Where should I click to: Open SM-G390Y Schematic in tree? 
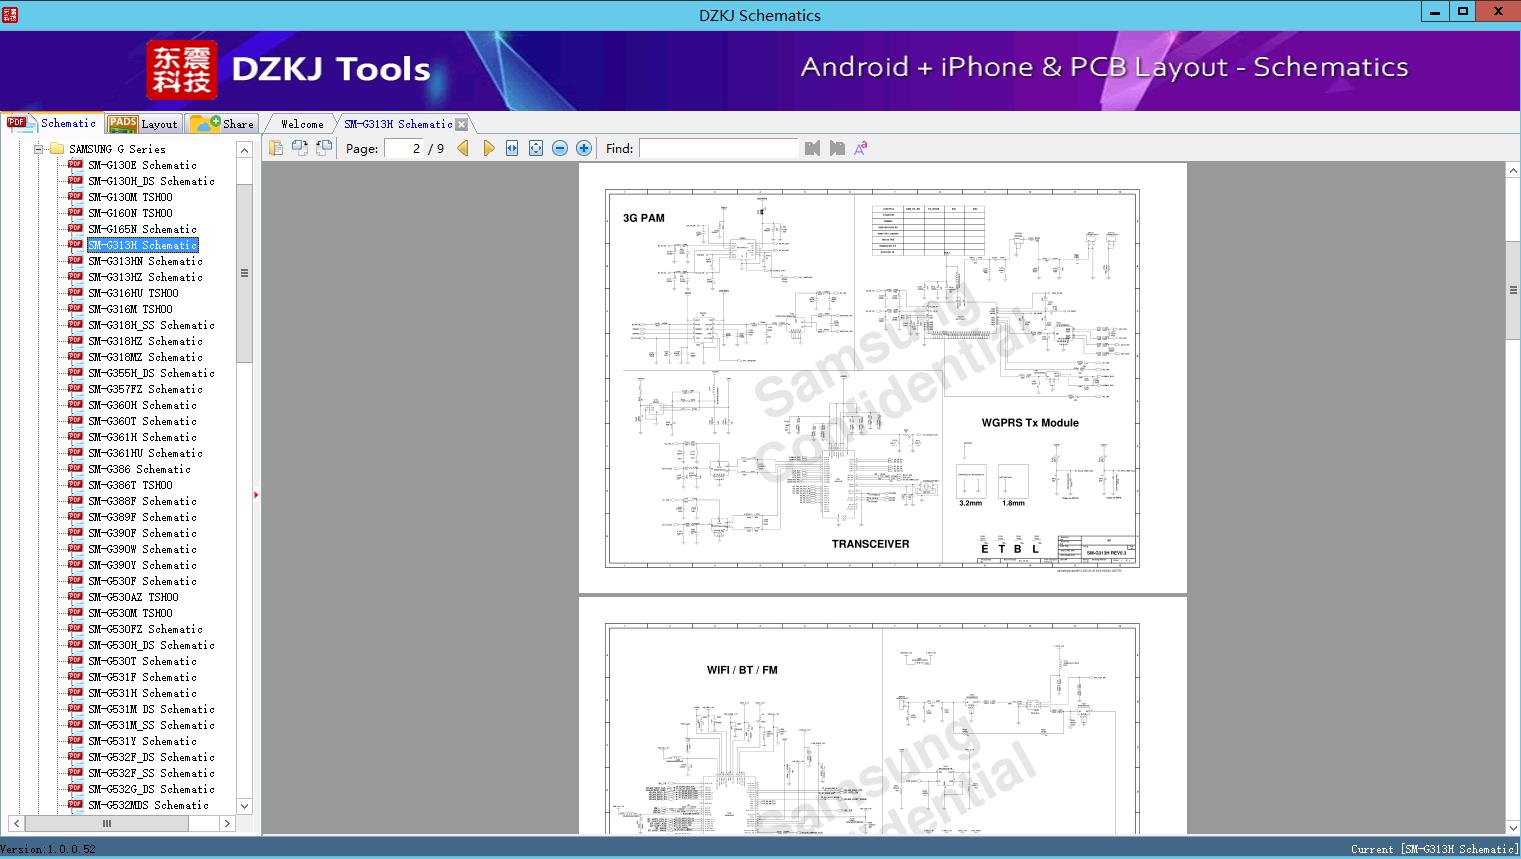tap(142, 565)
